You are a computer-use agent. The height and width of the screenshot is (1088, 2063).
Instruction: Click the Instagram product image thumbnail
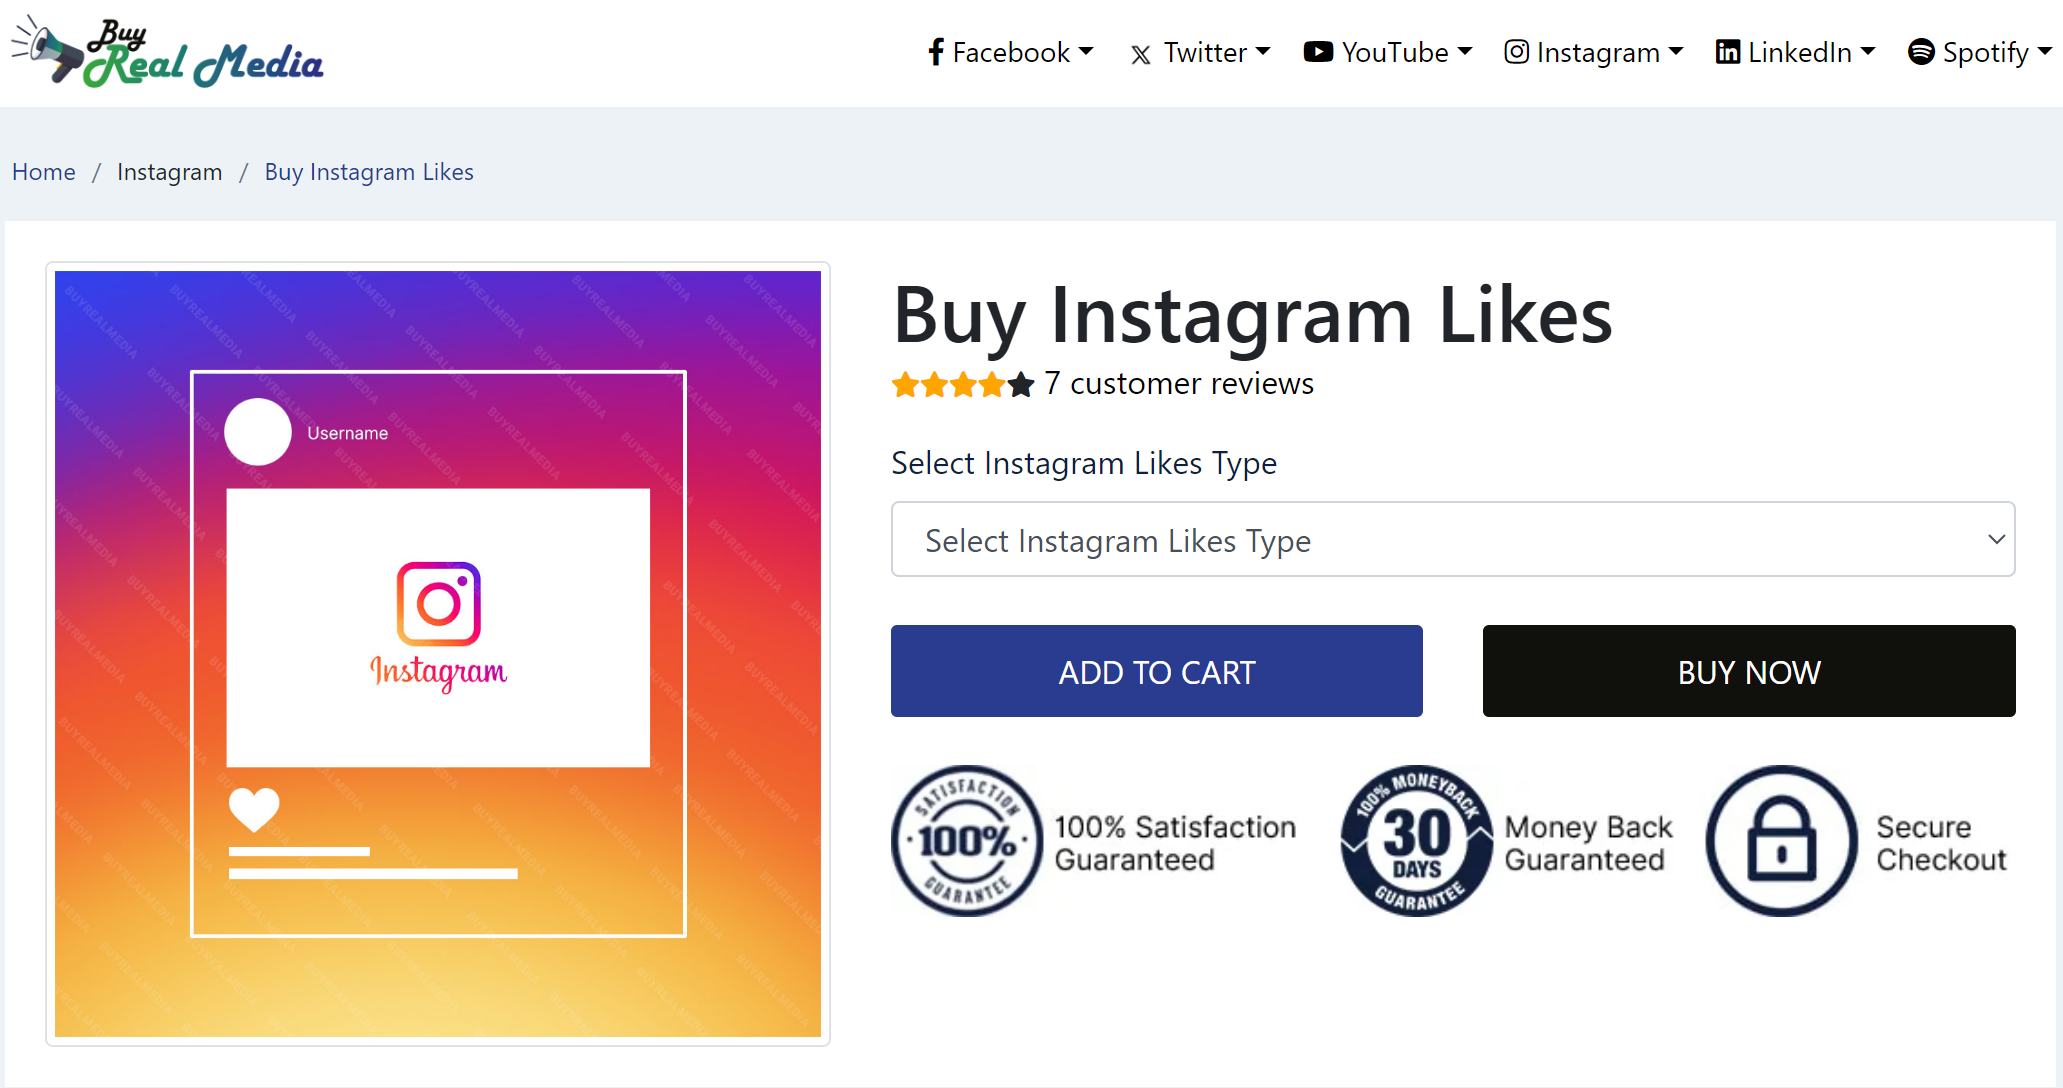click(x=438, y=654)
